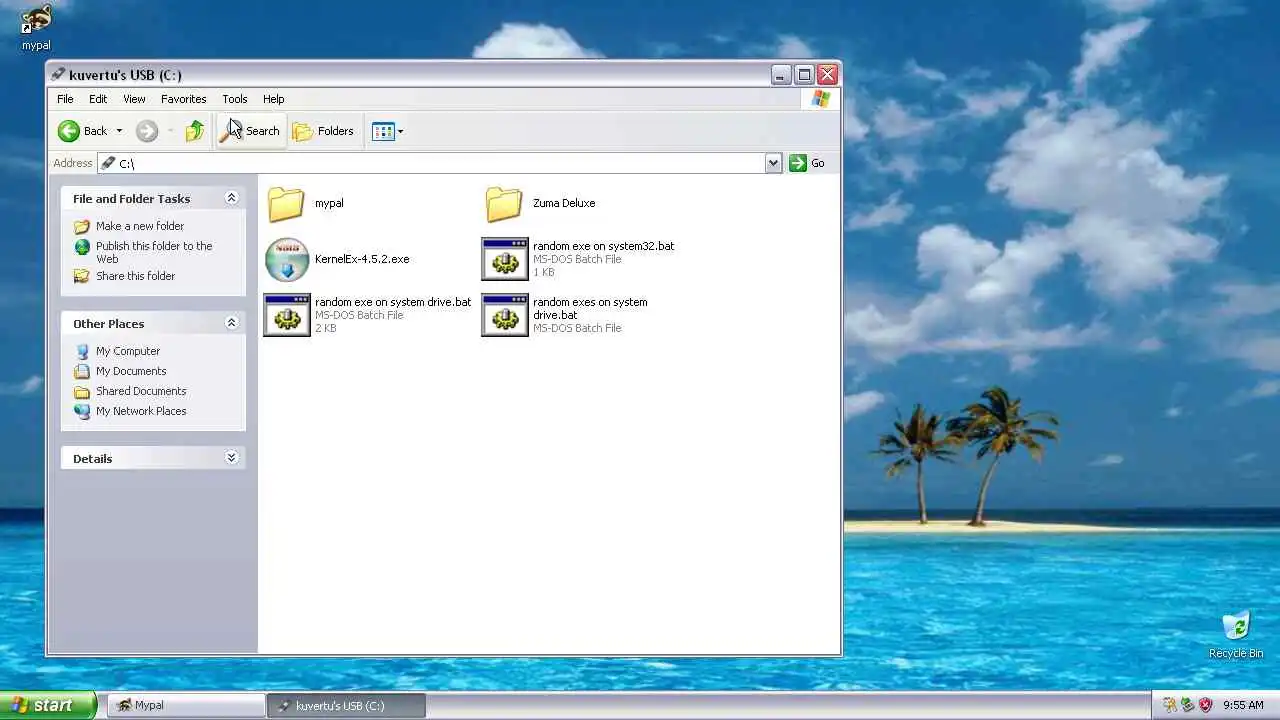Expand the Details panel

click(231, 458)
